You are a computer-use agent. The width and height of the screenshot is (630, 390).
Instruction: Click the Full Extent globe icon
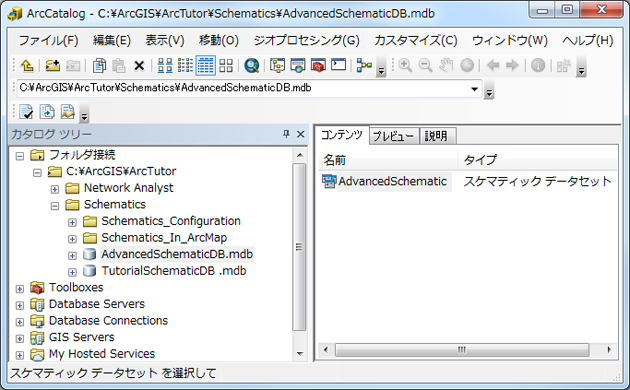point(467,65)
